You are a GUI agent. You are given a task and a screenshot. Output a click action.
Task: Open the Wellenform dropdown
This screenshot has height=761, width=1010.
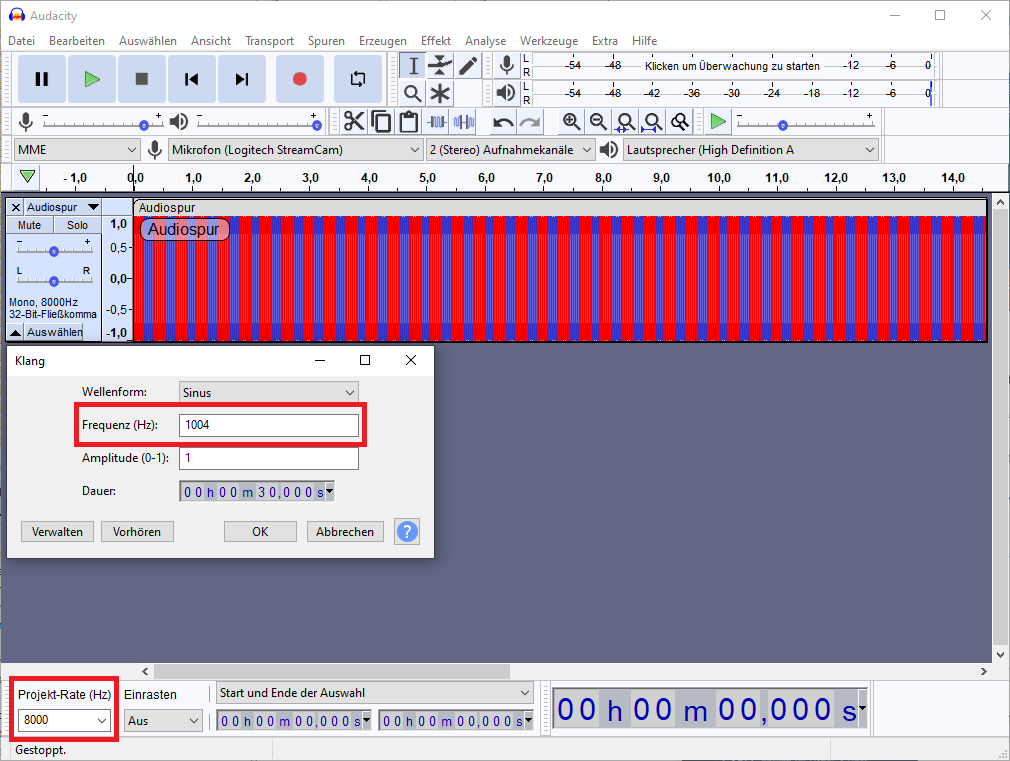pyautogui.click(x=268, y=392)
